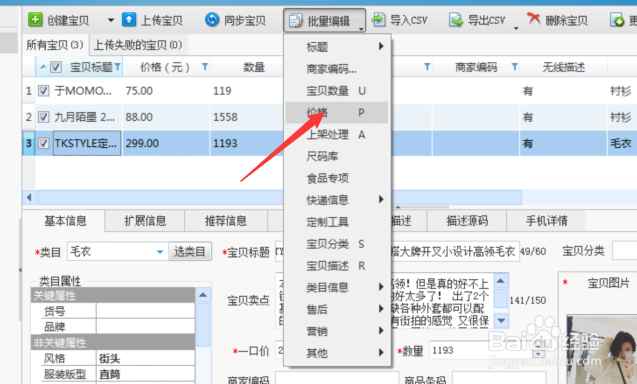Uncheck the TKSTYLE row checkbox
The image size is (637, 384).
click(x=43, y=143)
